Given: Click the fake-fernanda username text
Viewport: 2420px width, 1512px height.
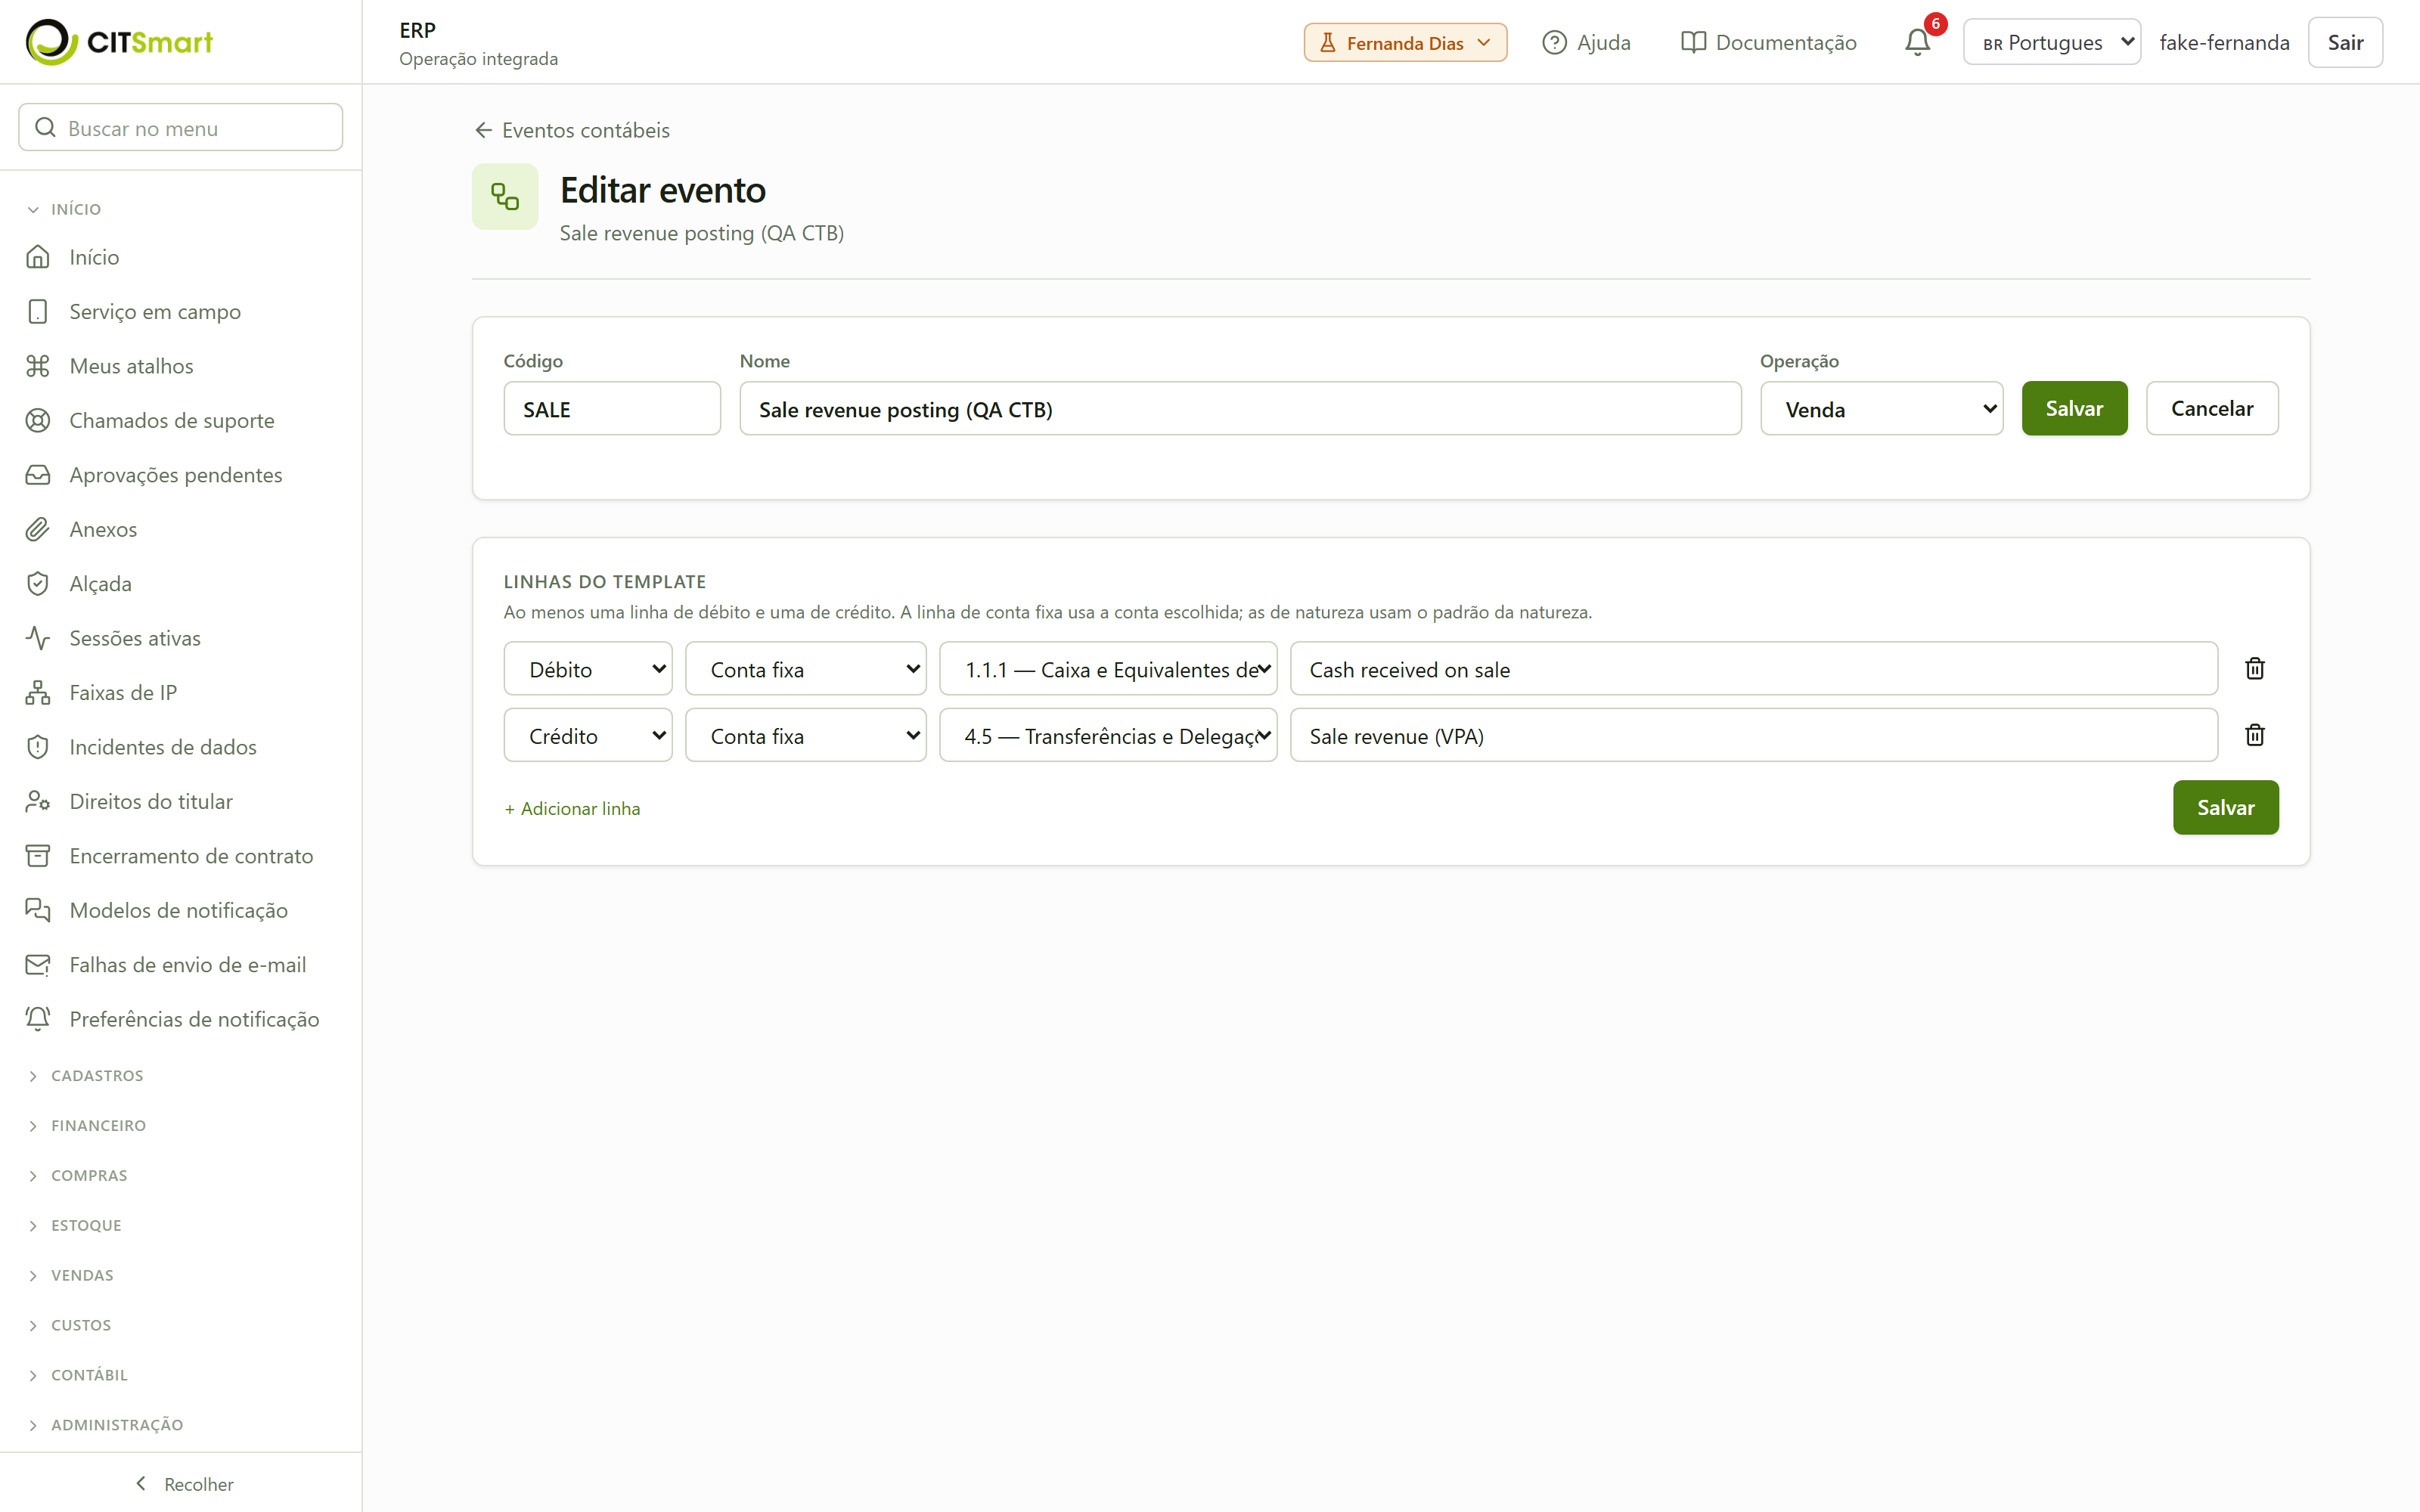Looking at the screenshot, I should point(2224,42).
